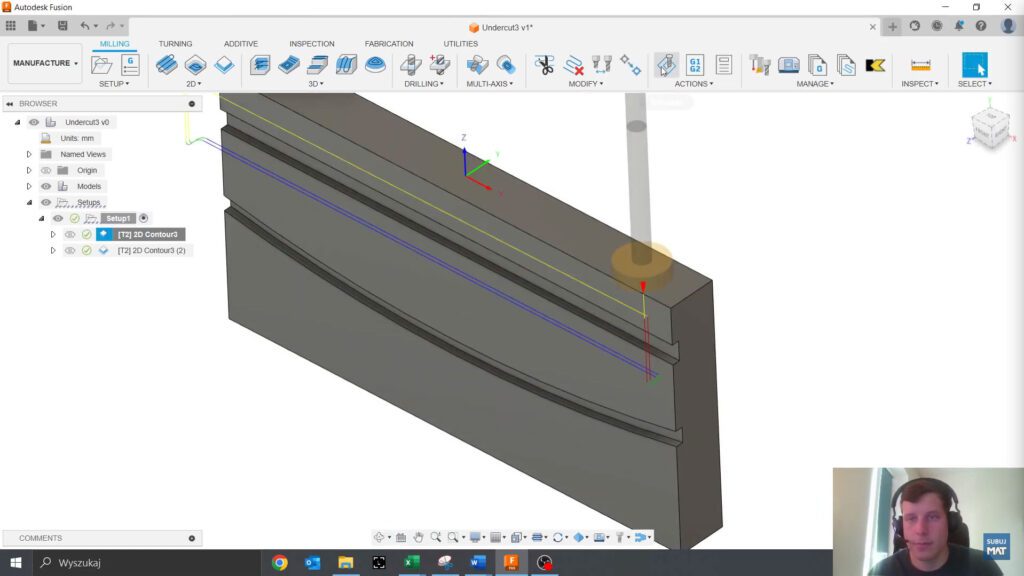
Task: Run the Generate toolpath action icon
Action: click(664, 67)
